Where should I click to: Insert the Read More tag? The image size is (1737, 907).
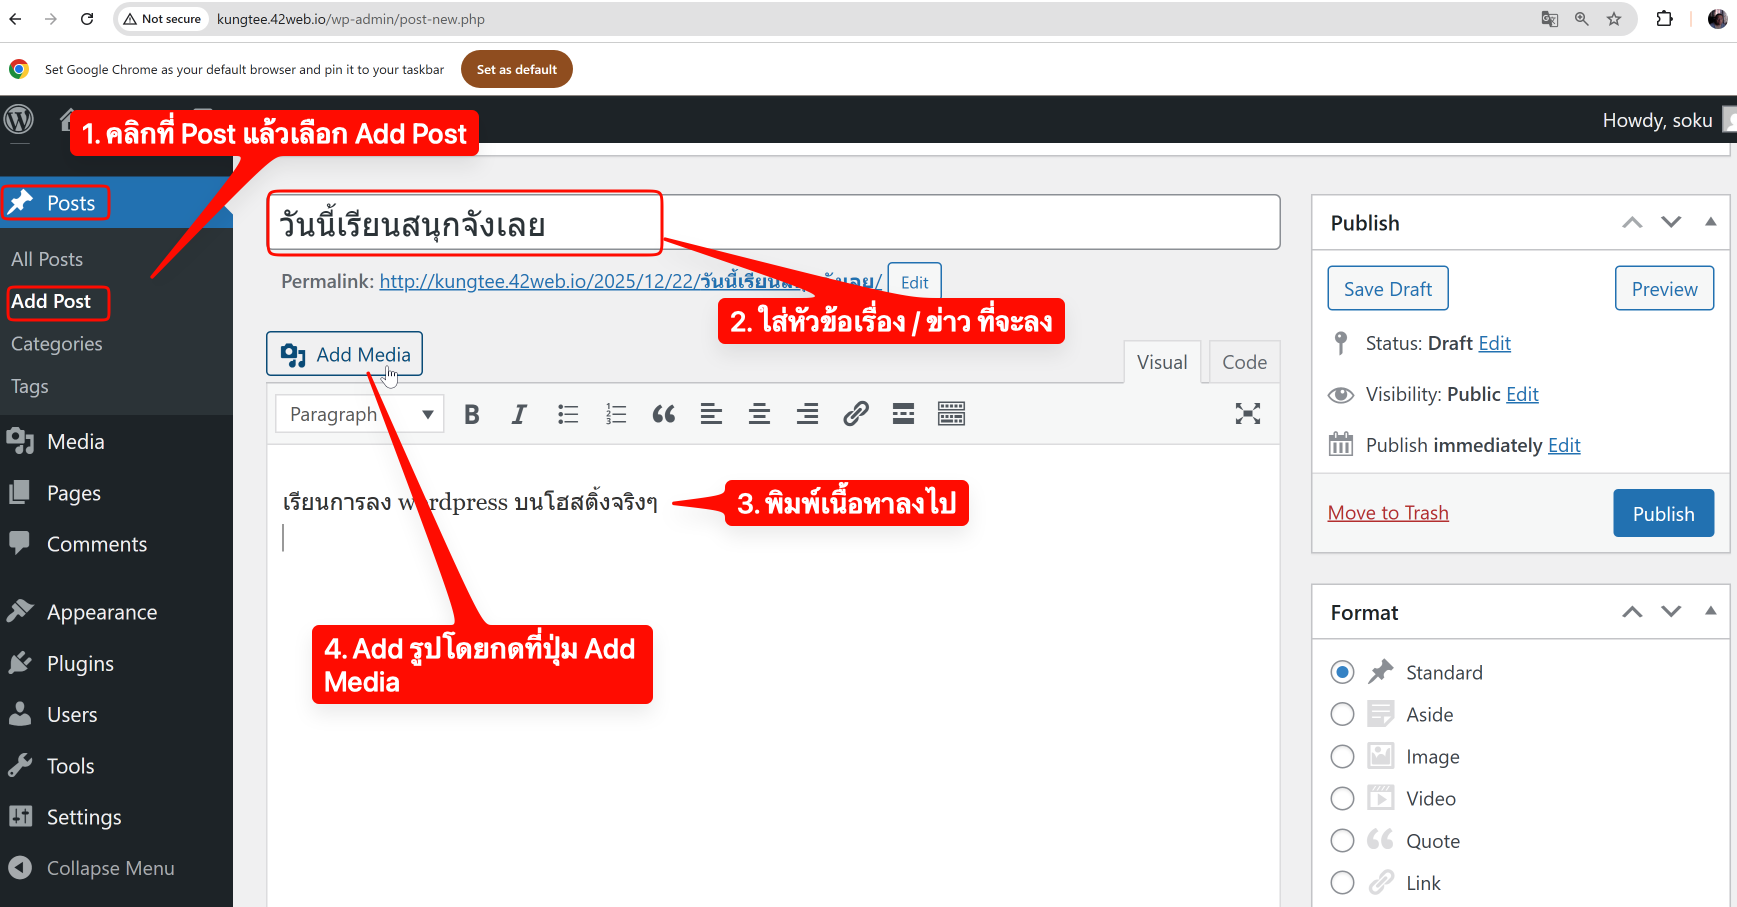tap(903, 414)
